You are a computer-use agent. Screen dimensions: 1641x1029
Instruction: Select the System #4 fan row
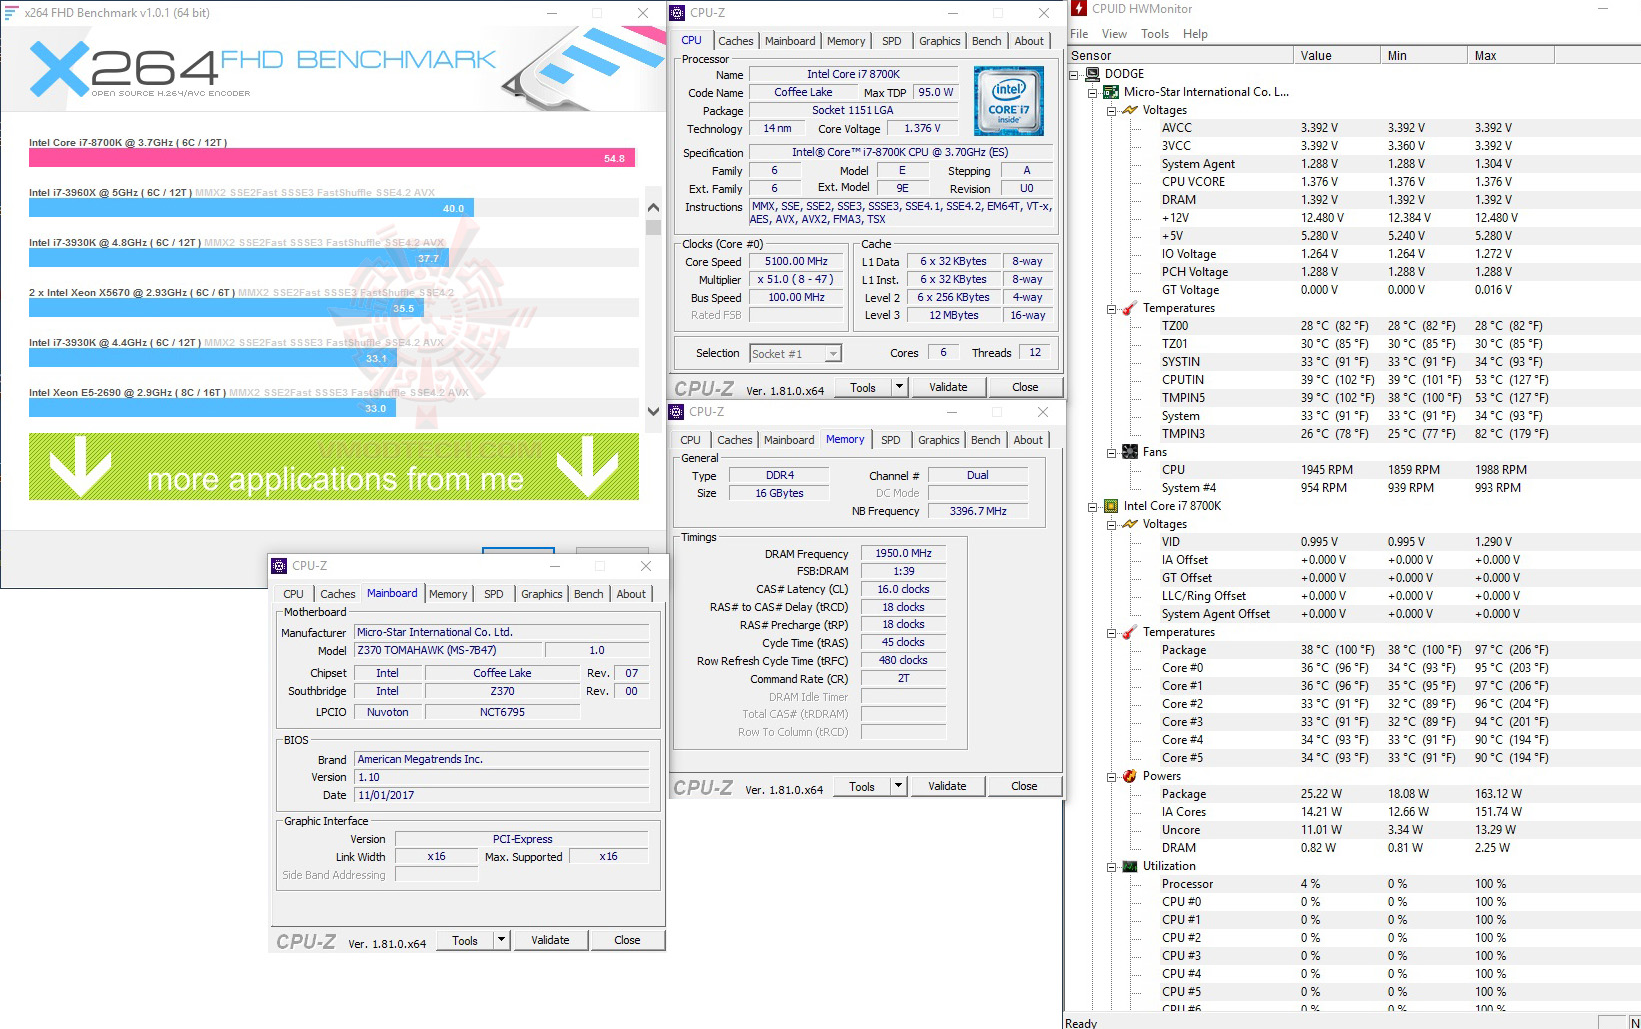(1353, 488)
